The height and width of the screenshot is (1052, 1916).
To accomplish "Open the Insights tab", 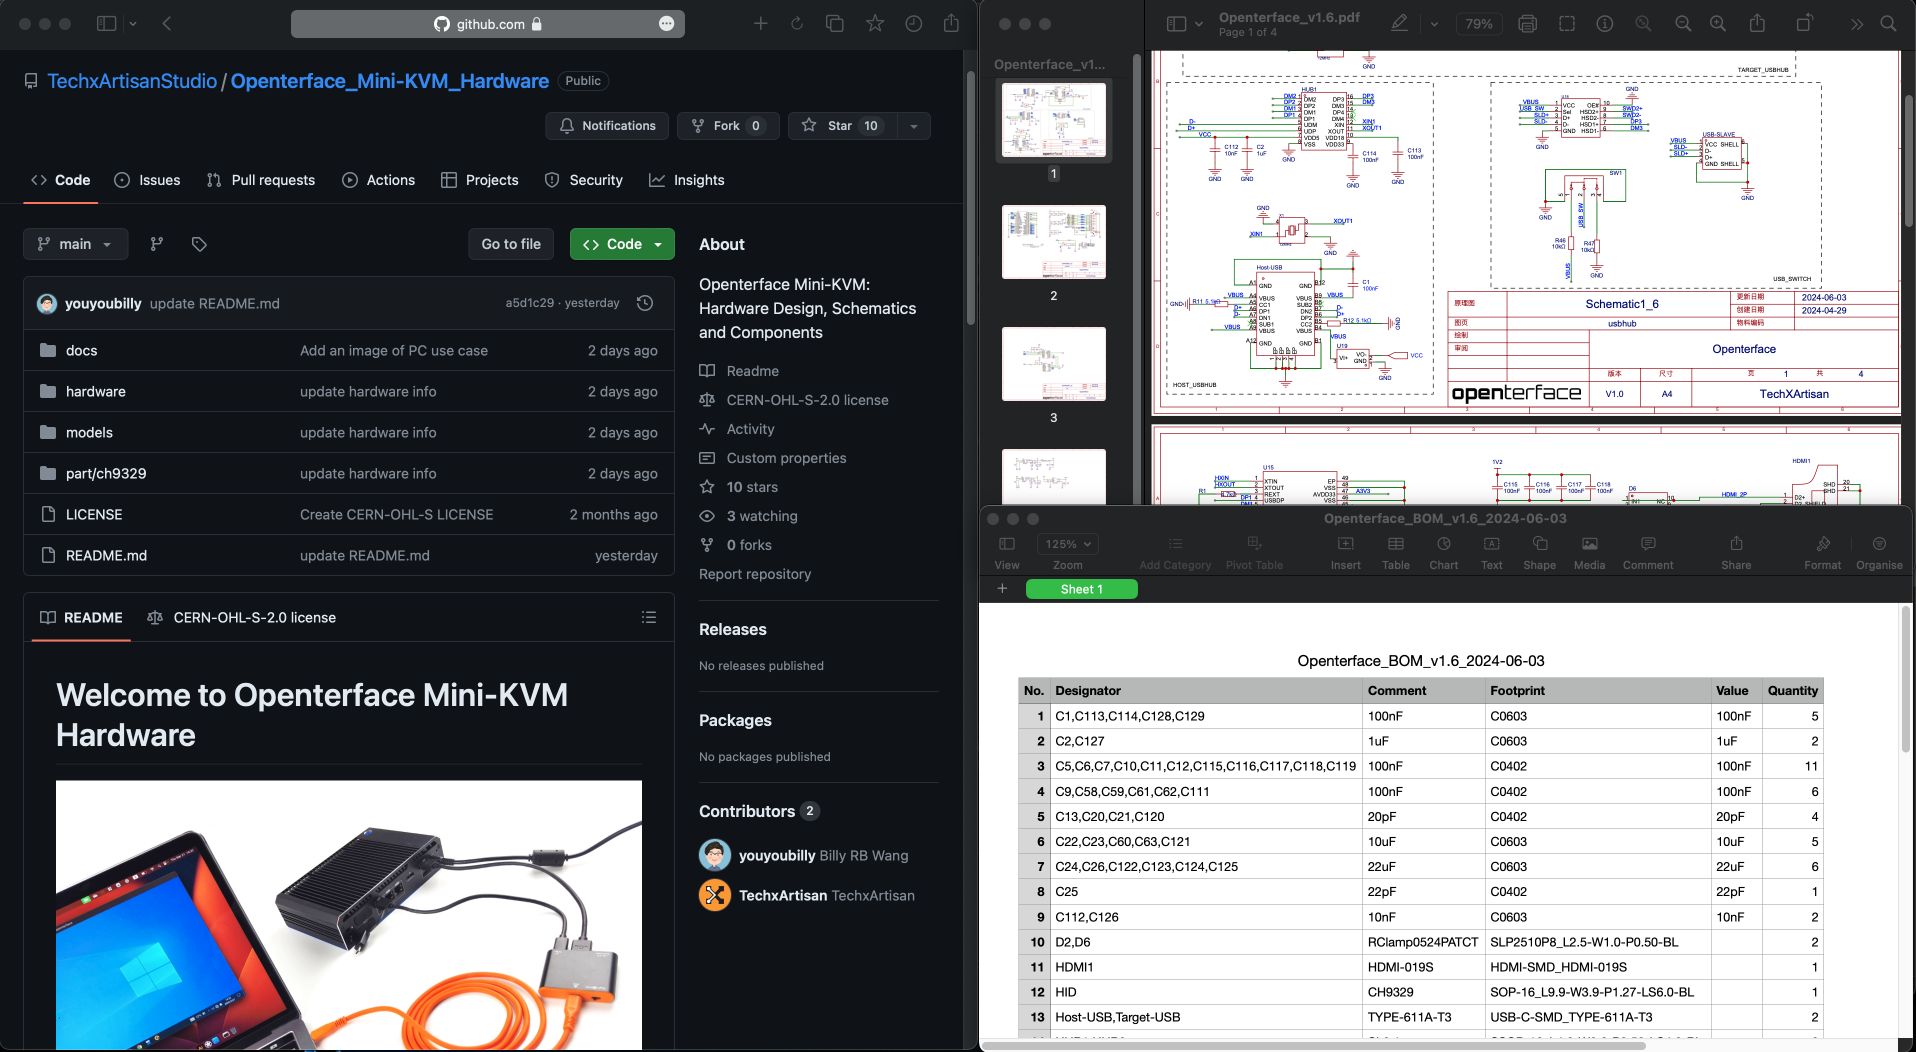I will pos(686,180).
